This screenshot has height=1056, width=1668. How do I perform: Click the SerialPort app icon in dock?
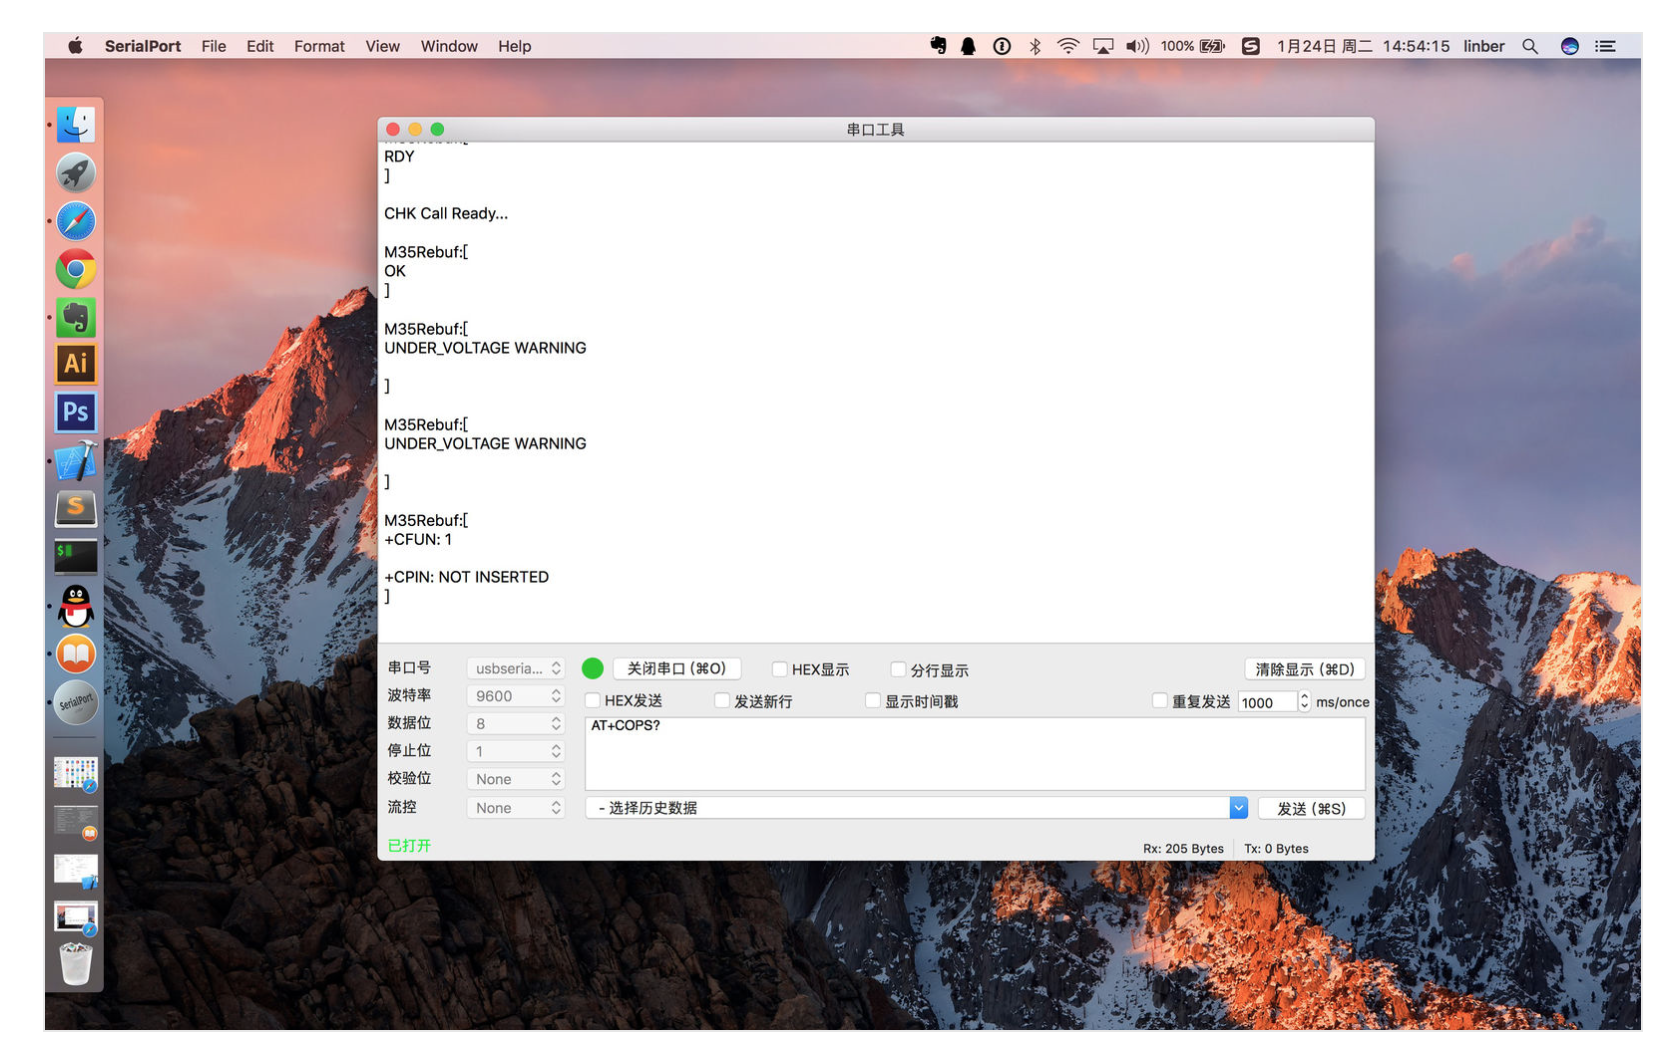pyautogui.click(x=76, y=702)
